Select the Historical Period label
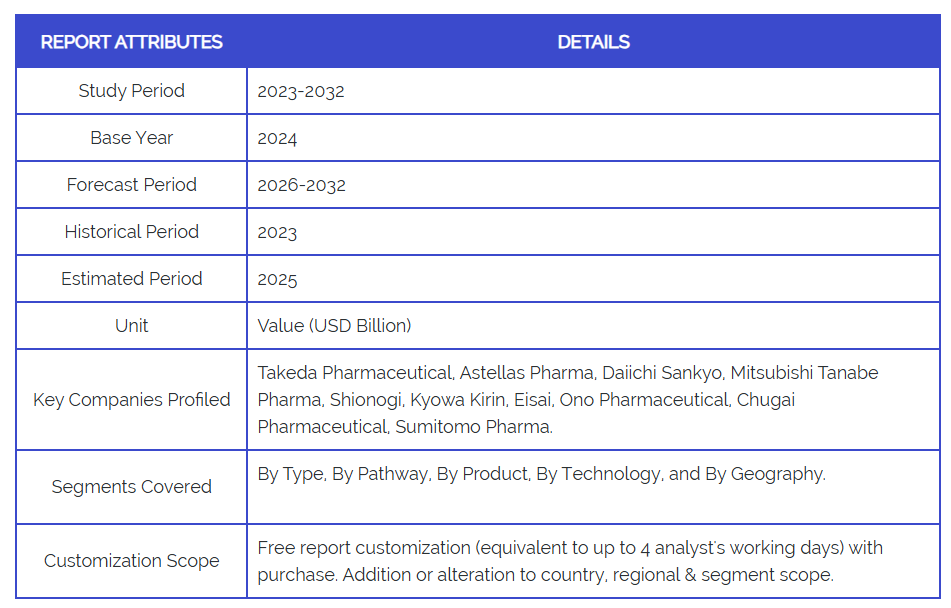The image size is (951, 608). click(x=131, y=232)
